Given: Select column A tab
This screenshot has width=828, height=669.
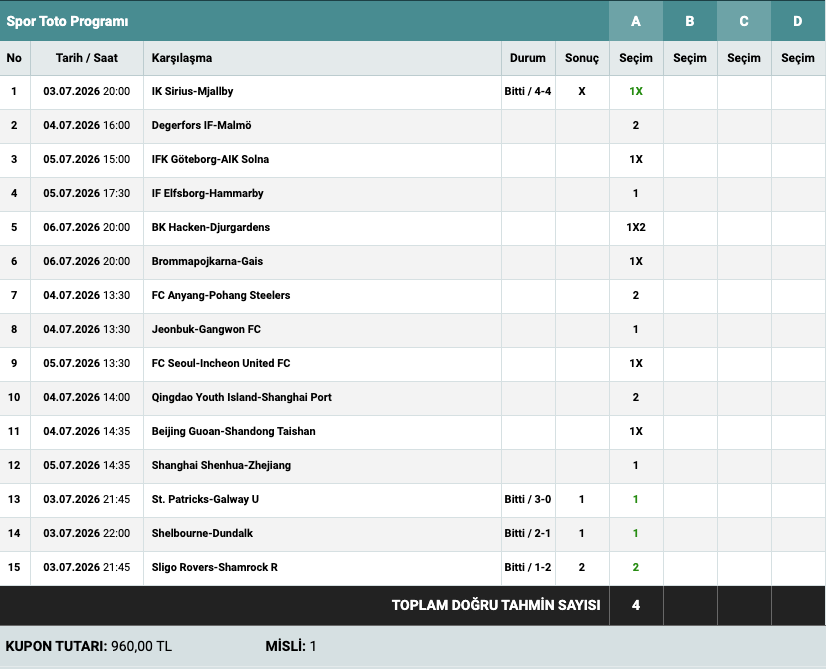Looking at the screenshot, I should pyautogui.click(x=636, y=21).
